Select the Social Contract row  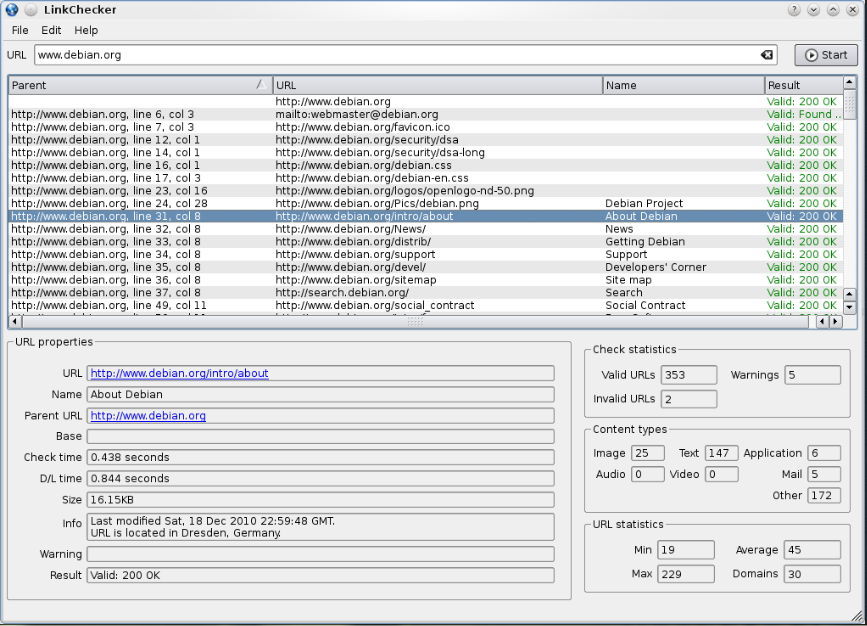(x=400, y=305)
